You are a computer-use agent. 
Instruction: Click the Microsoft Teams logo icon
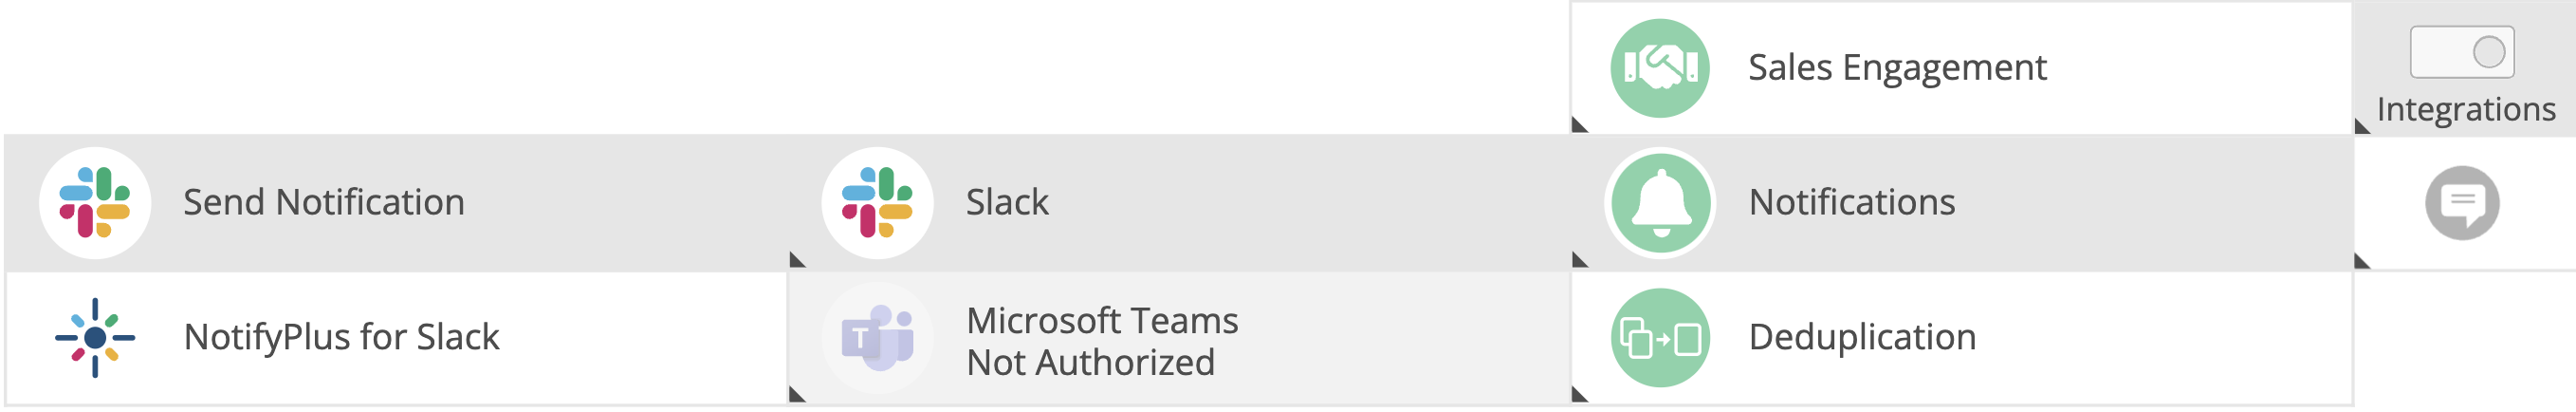point(877,338)
